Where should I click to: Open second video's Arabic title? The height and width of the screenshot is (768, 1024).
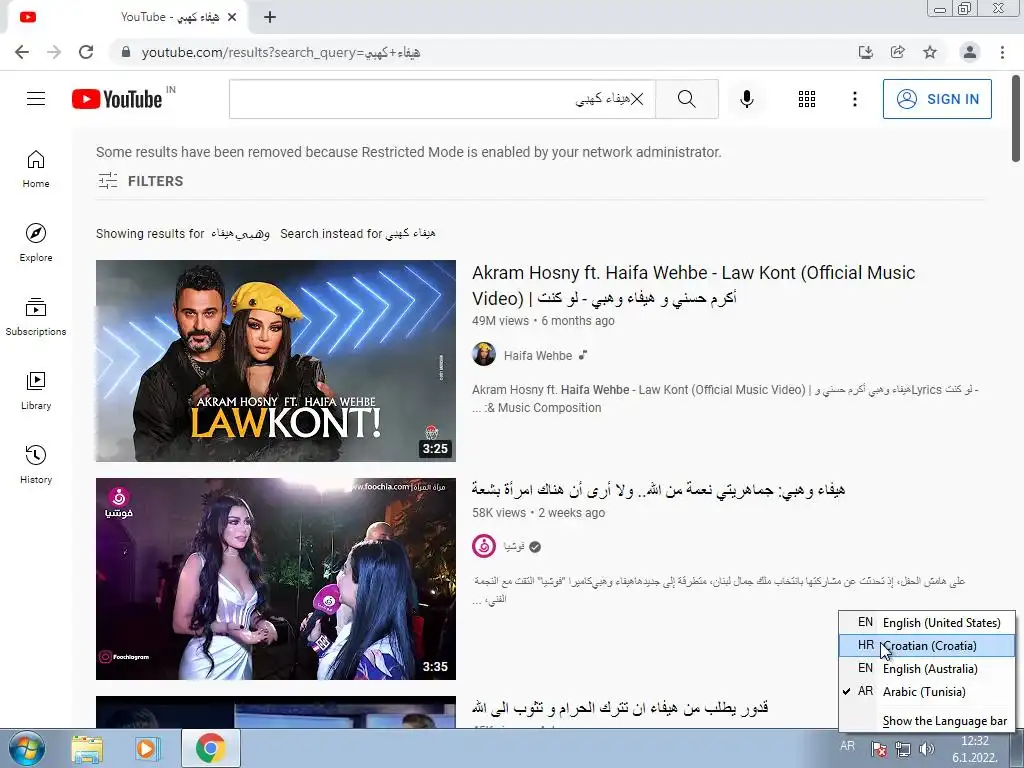(658, 490)
